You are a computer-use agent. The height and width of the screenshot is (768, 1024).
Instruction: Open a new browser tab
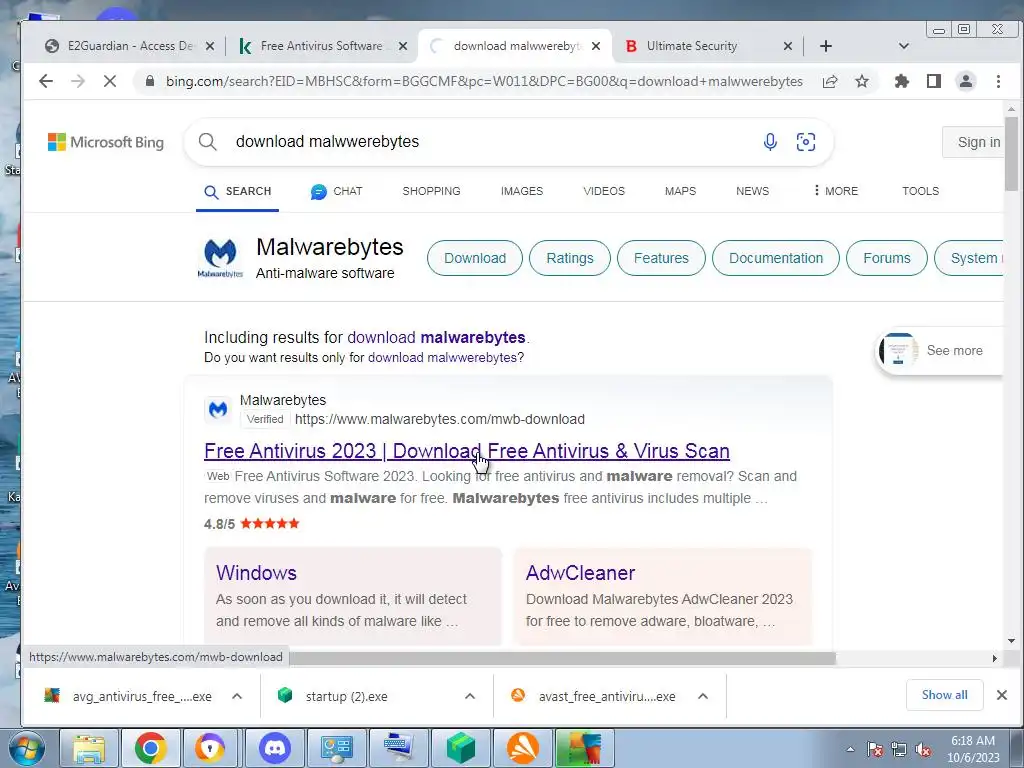(x=825, y=46)
